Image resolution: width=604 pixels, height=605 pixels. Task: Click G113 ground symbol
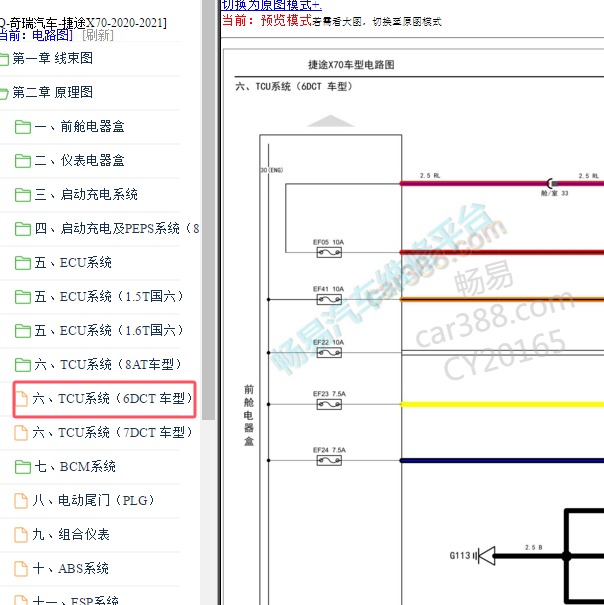tap(484, 556)
